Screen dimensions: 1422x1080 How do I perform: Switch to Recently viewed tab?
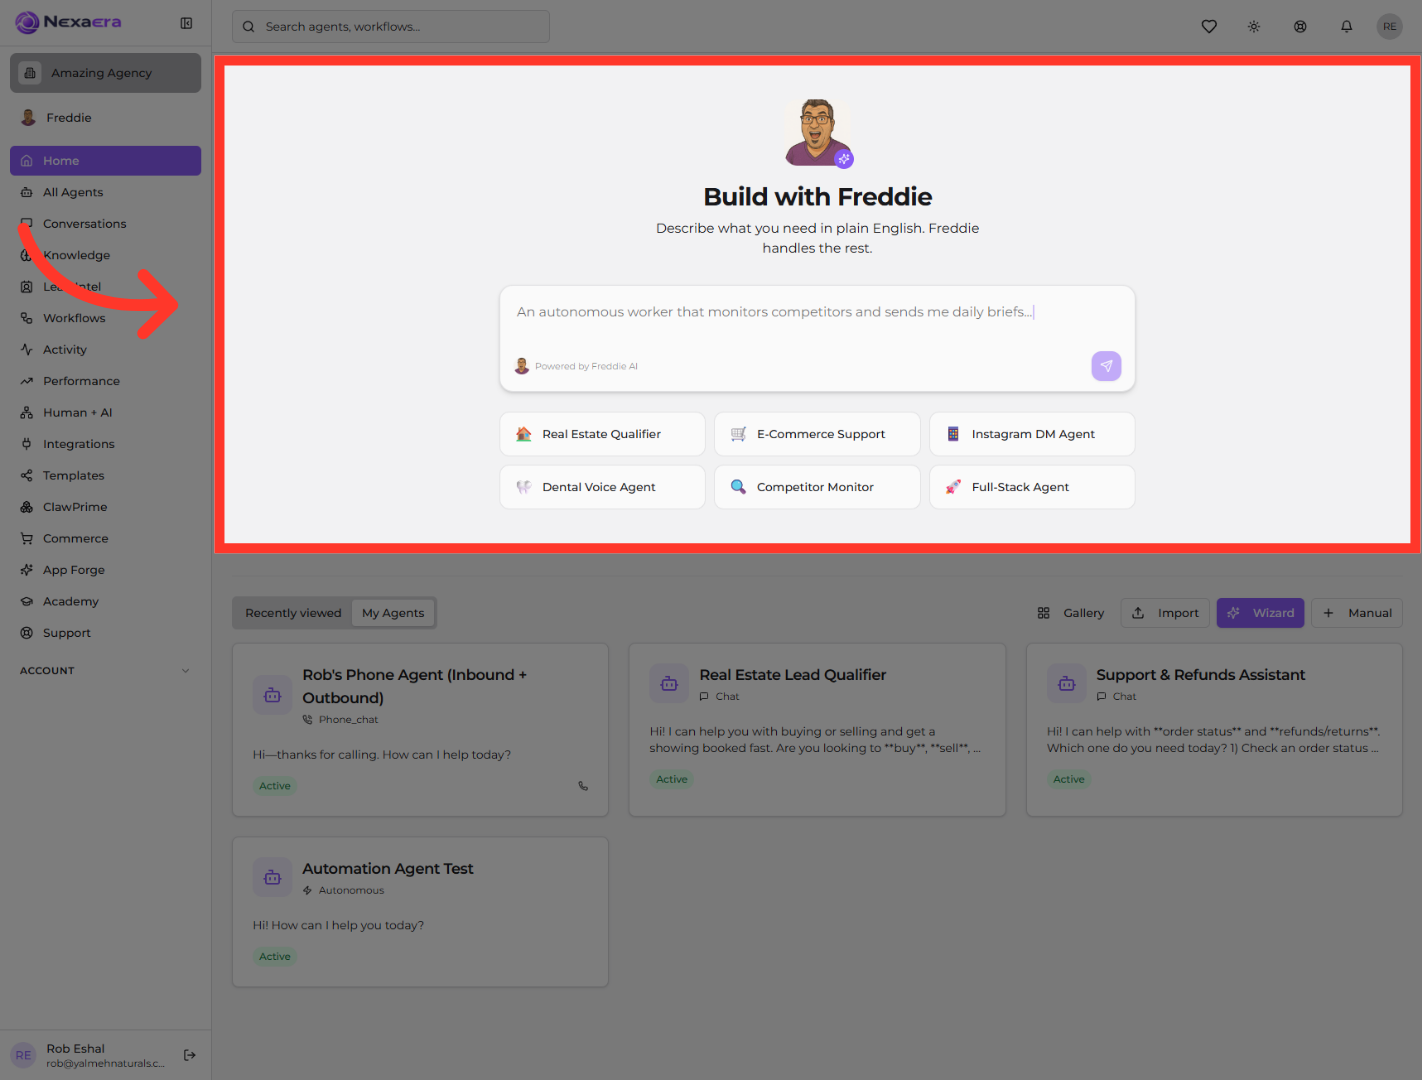coord(293,613)
